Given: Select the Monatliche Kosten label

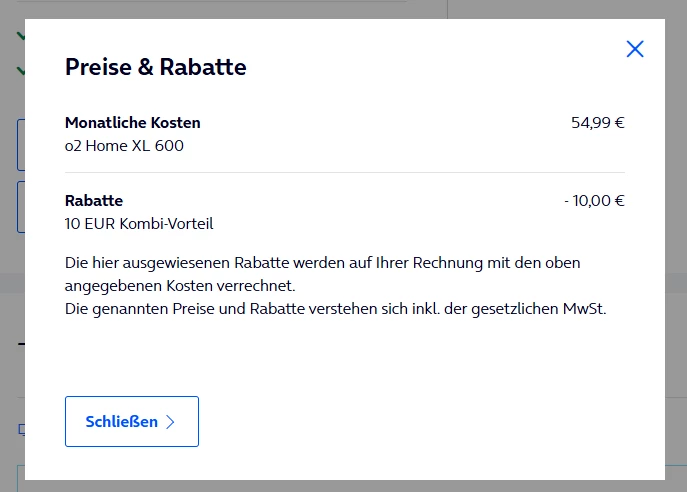Looking at the screenshot, I should pyautogui.click(x=132, y=123).
